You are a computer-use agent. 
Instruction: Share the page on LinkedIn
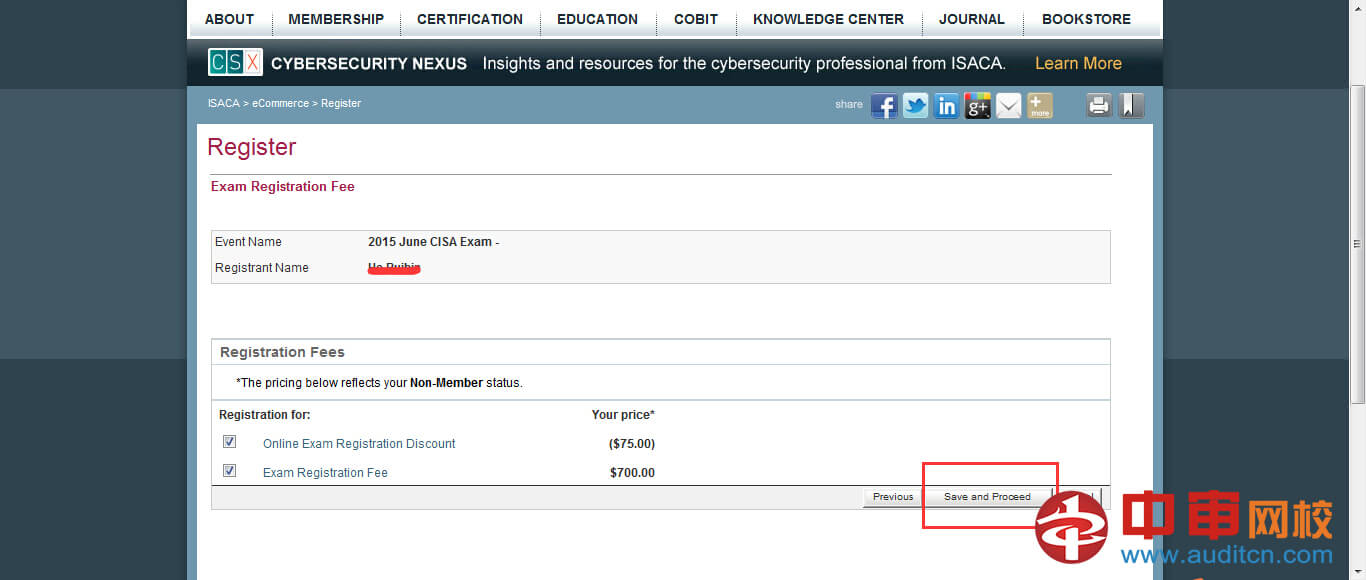(946, 106)
